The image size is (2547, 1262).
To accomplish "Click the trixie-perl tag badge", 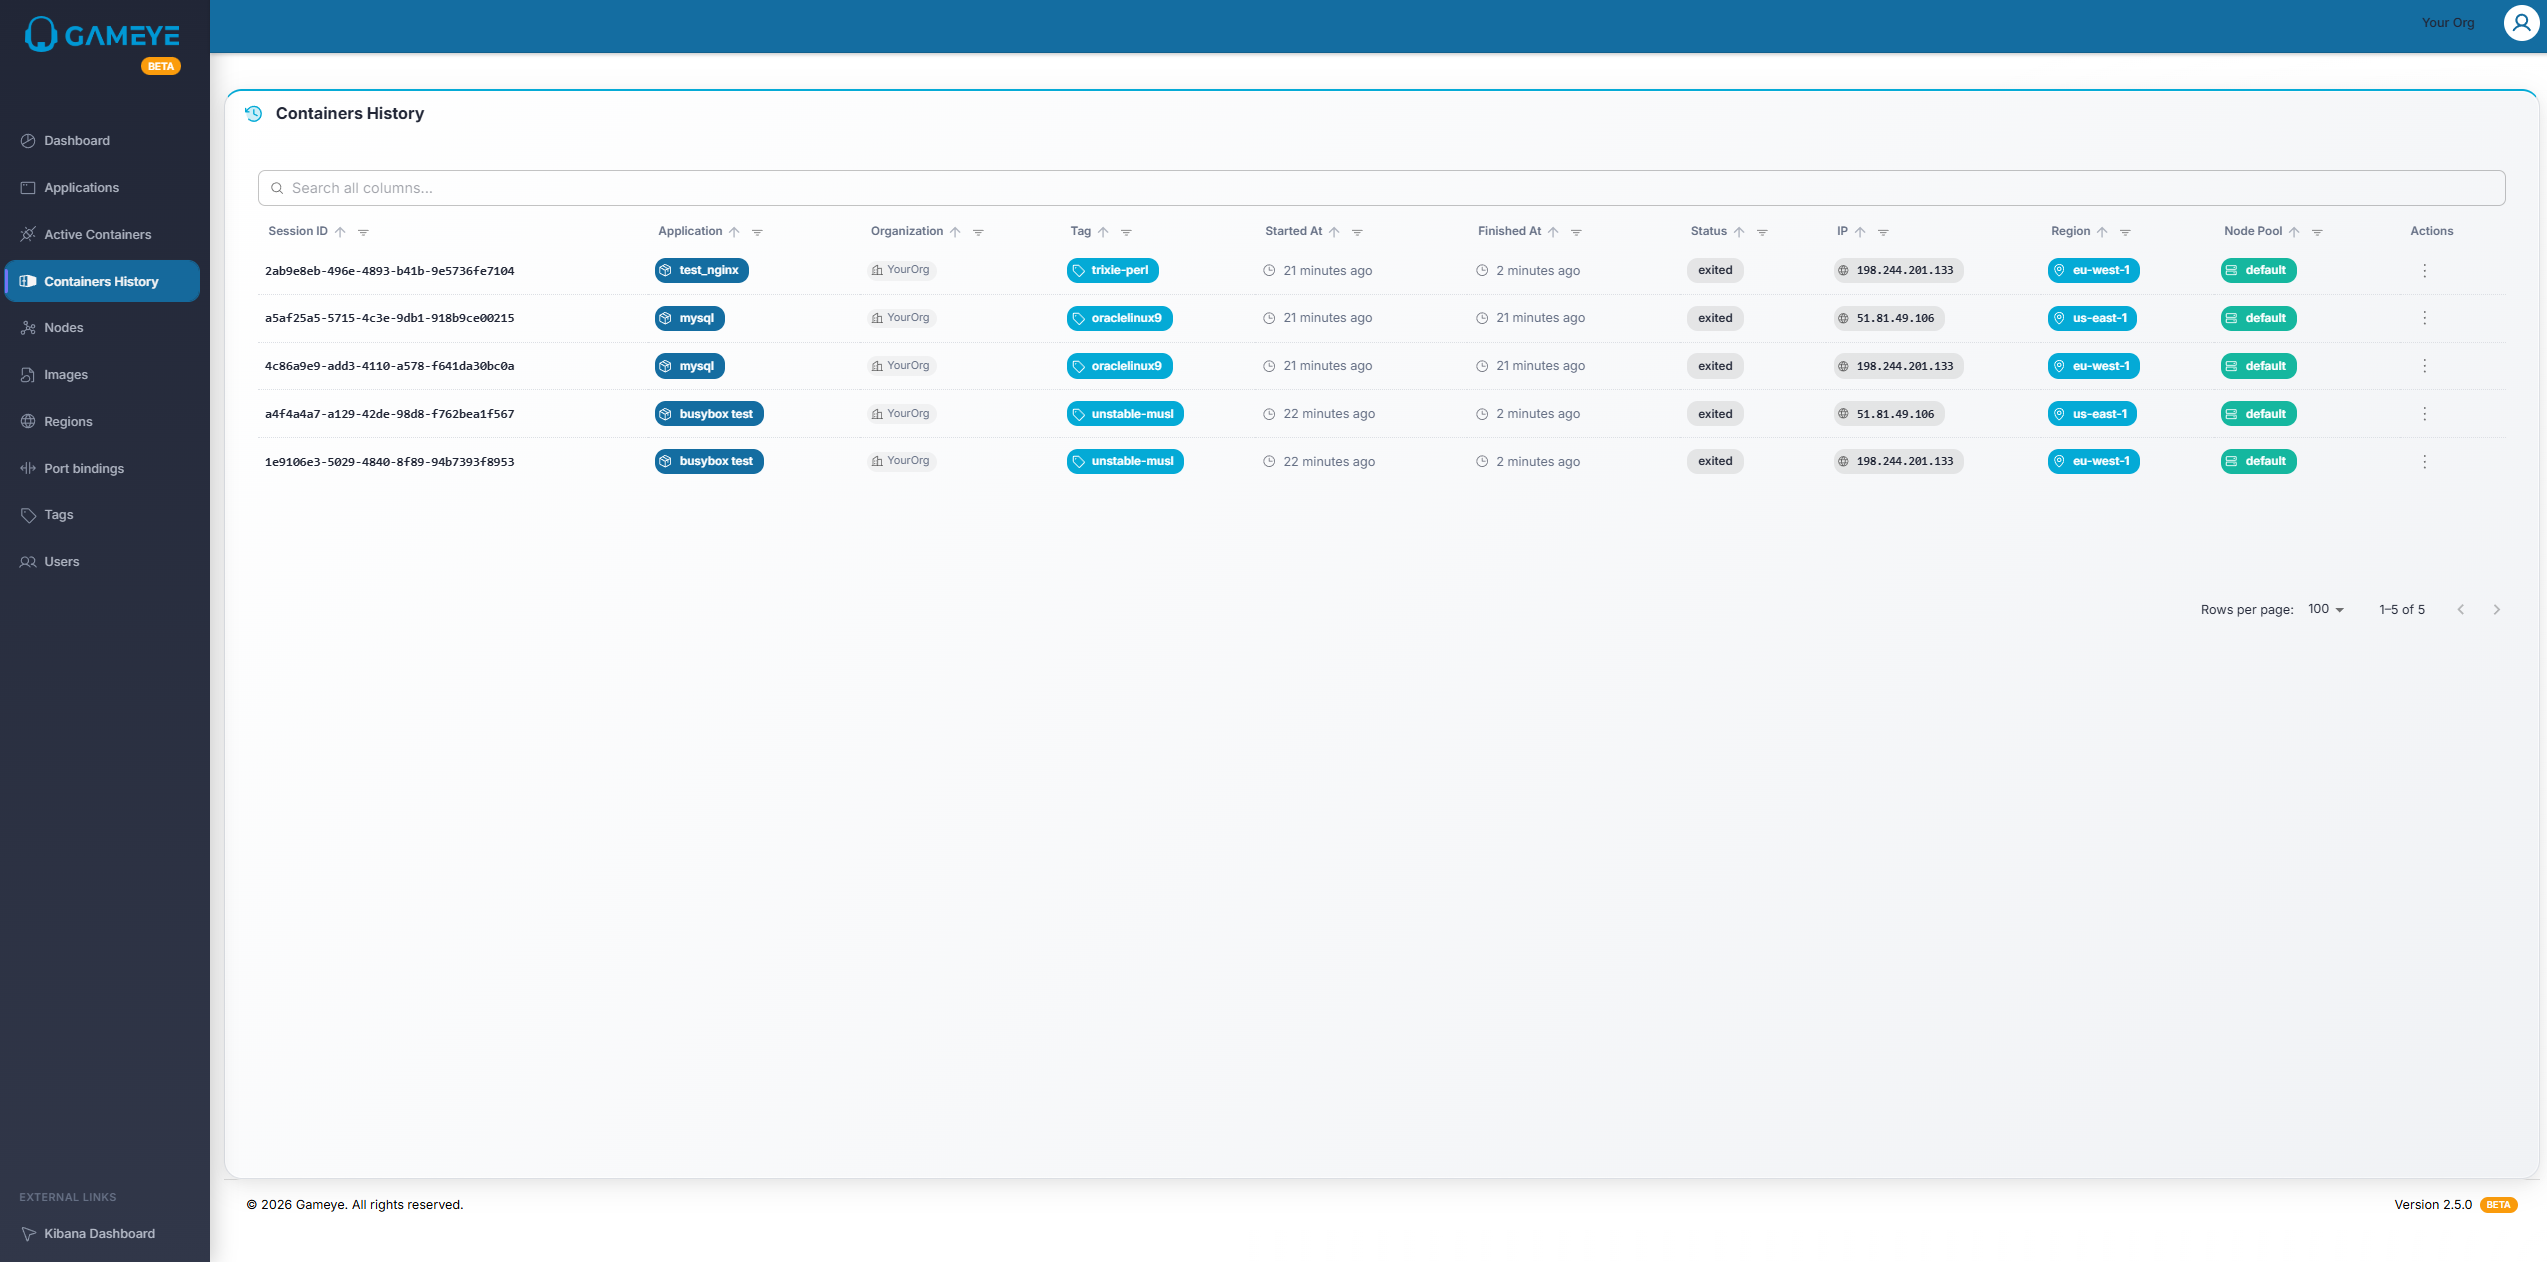I will click(x=1112, y=271).
